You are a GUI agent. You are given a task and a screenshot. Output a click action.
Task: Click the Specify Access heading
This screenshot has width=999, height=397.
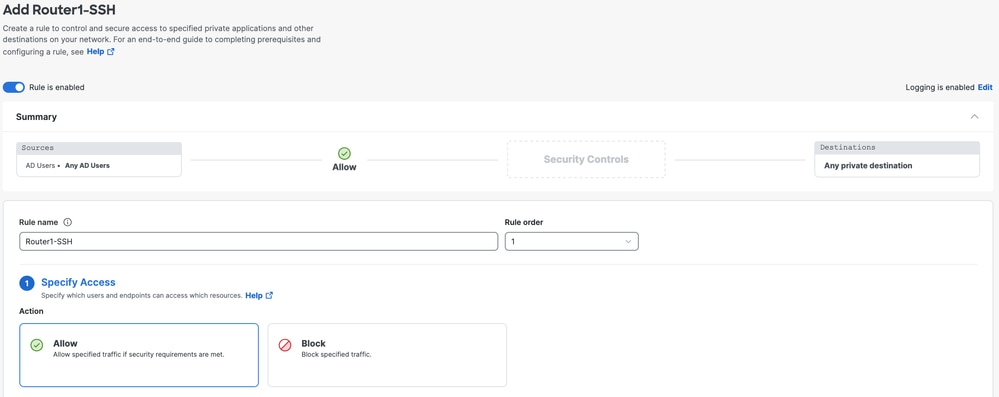(x=78, y=282)
